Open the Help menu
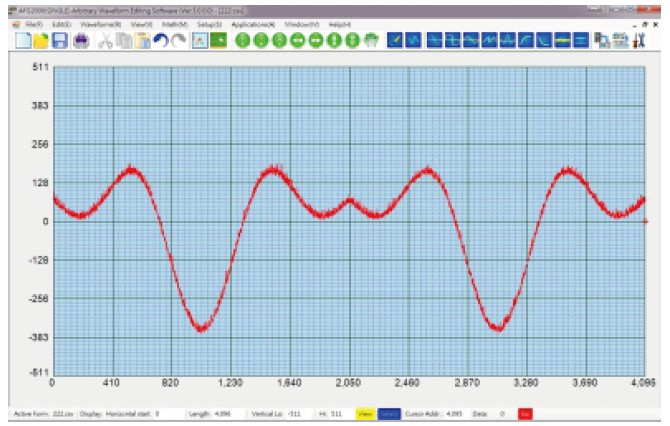This screenshot has width=670, height=426. pos(339,25)
